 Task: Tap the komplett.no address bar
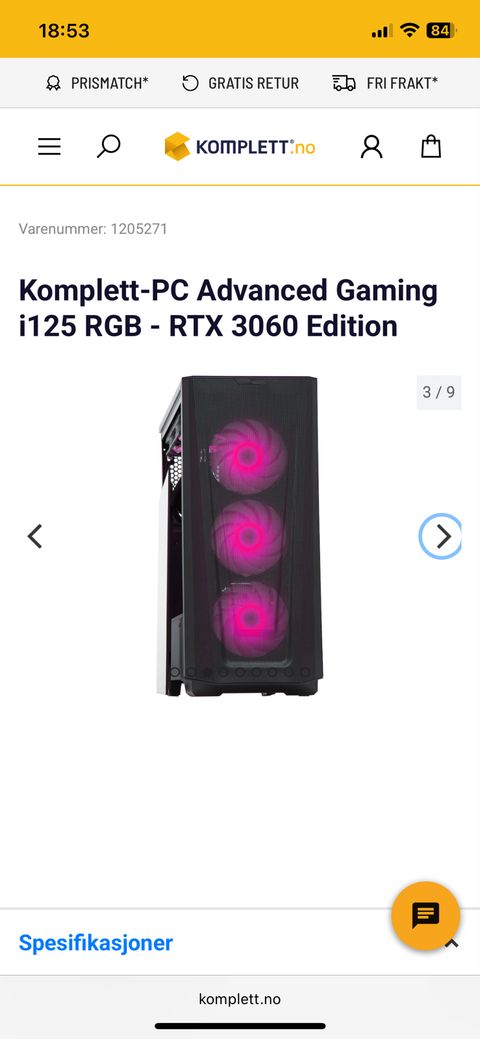(240, 999)
